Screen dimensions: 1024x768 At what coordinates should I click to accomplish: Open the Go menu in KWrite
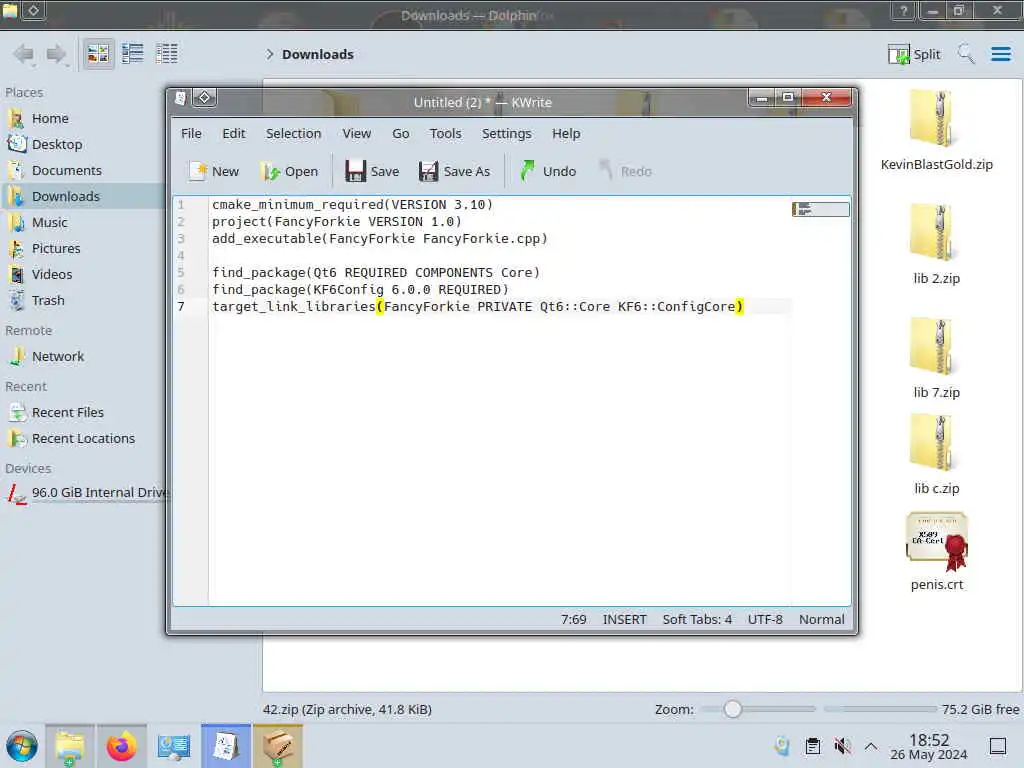(400, 133)
